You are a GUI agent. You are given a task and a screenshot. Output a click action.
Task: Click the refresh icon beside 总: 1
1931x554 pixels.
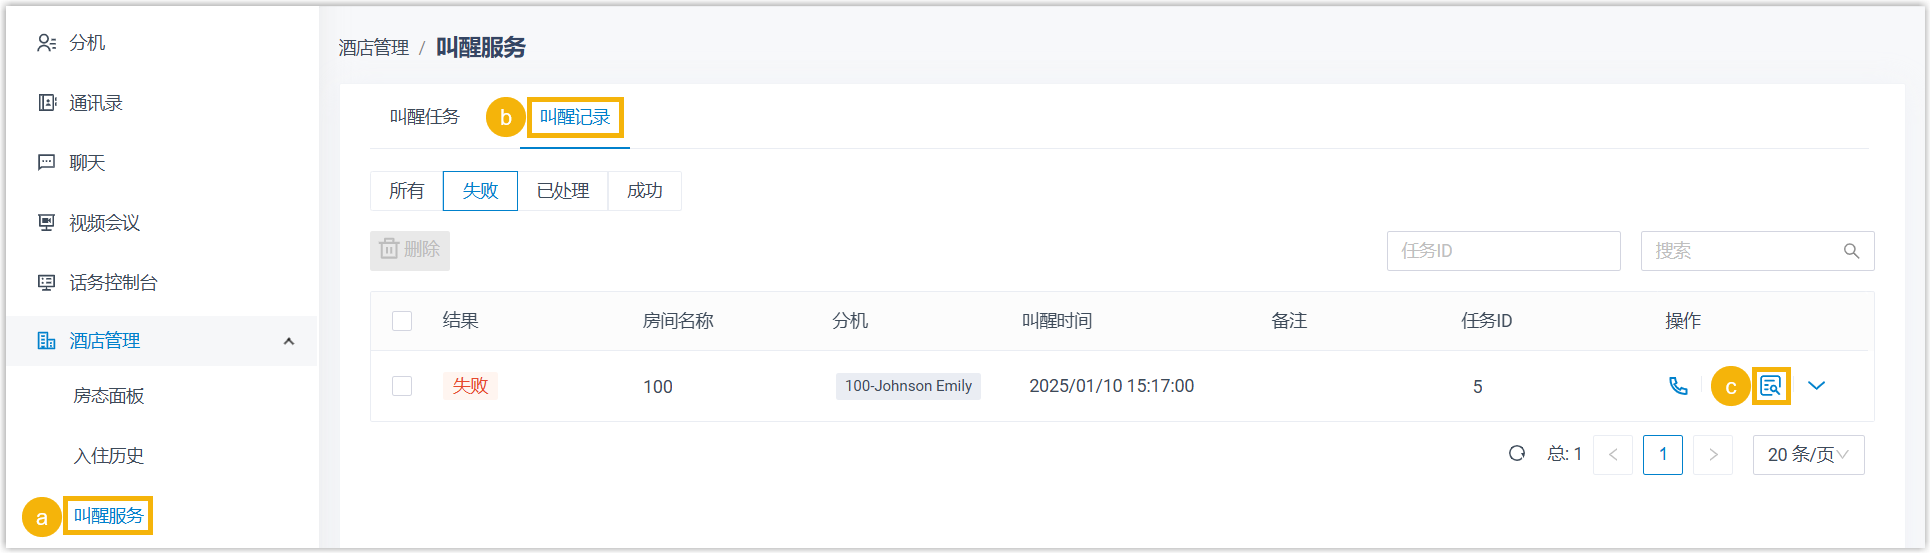pyautogui.click(x=1517, y=454)
